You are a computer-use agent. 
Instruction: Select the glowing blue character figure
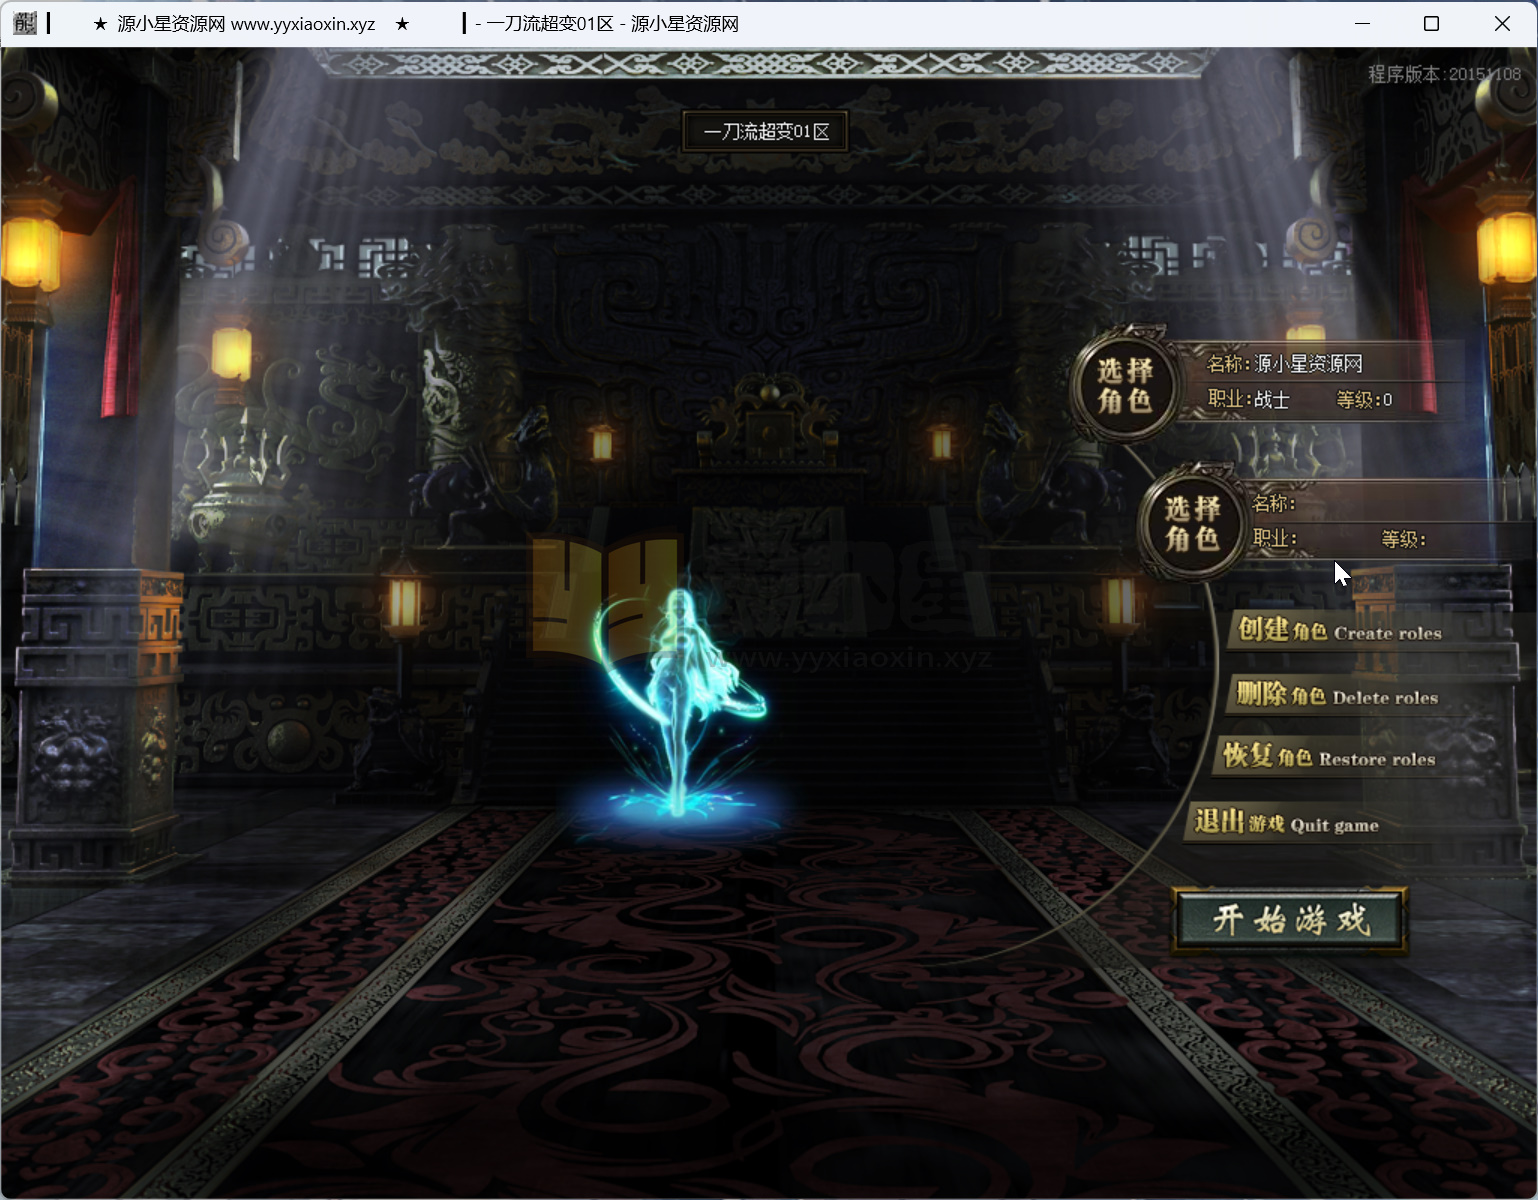pyautogui.click(x=678, y=700)
